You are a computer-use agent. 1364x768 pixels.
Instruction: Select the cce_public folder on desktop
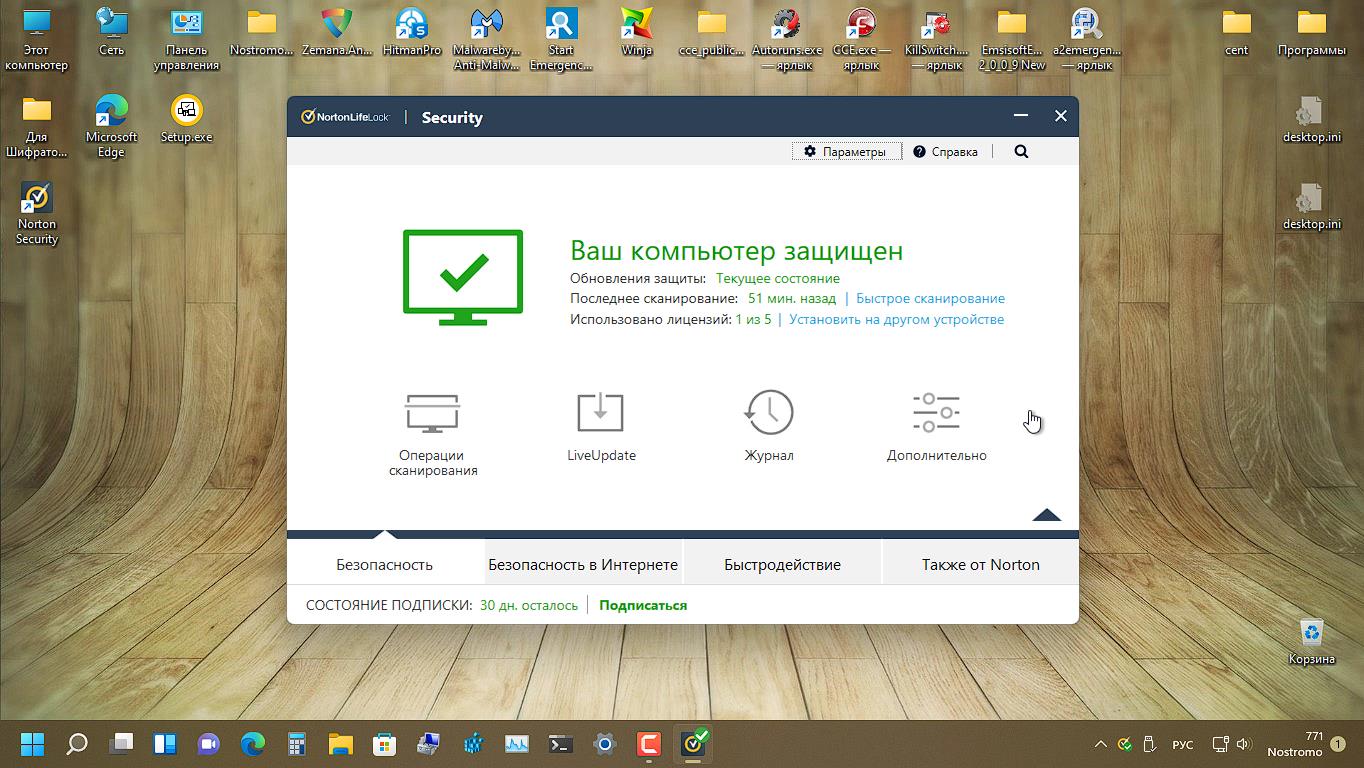[712, 32]
